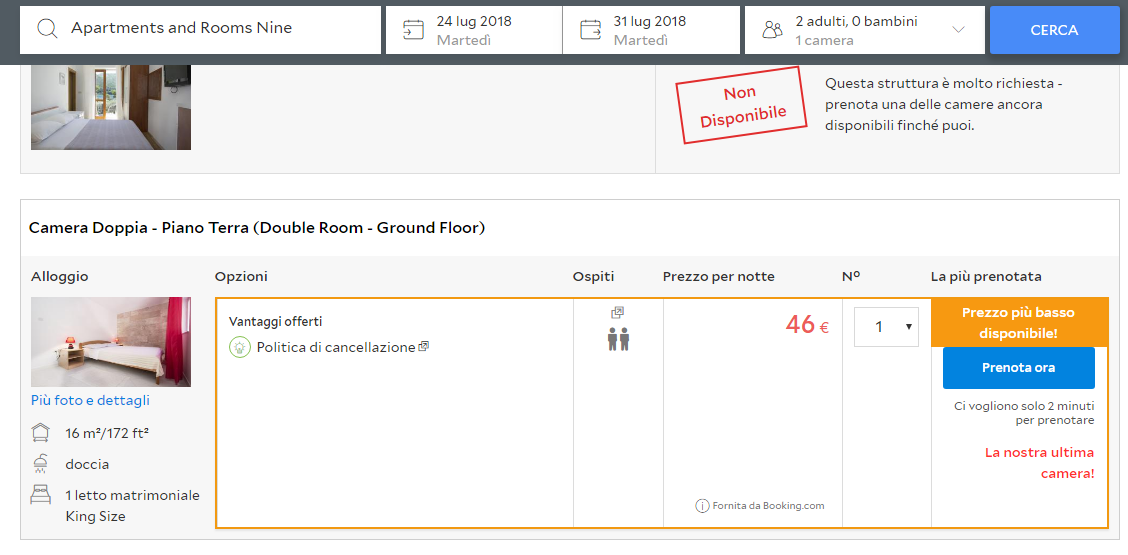
Task: Click the popup icon above guest figures
Action: pos(618,313)
